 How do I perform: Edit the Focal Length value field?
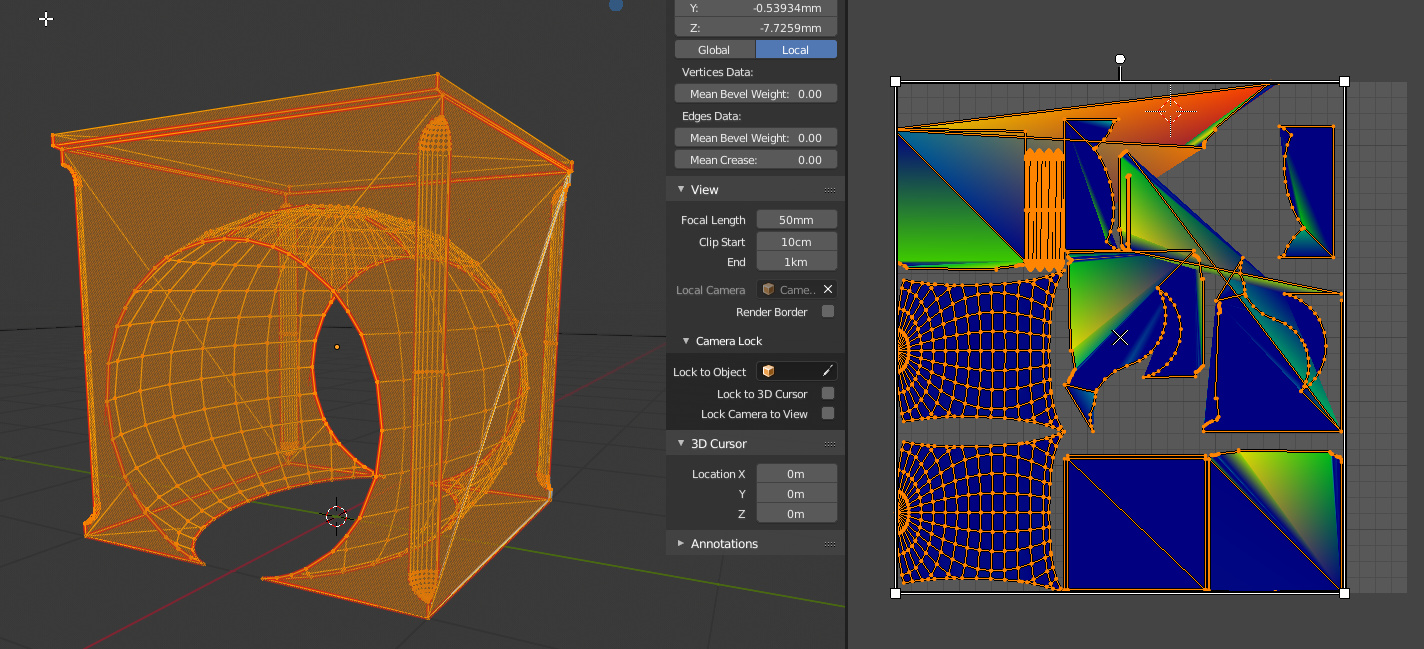click(796, 219)
